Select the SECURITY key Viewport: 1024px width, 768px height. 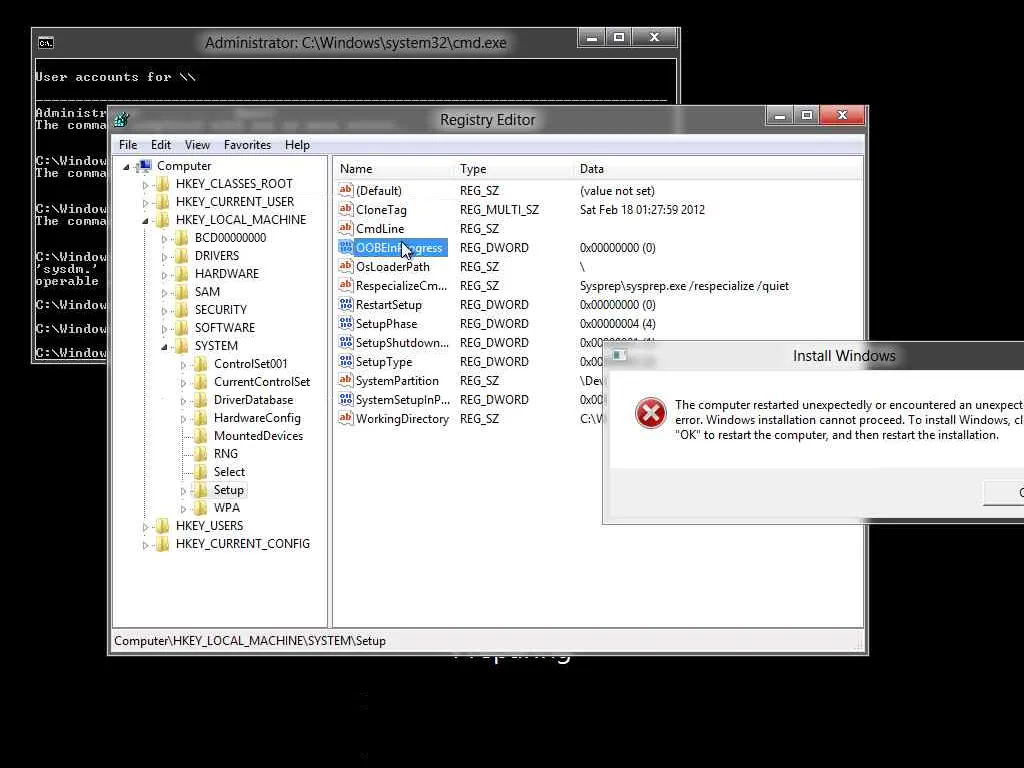click(221, 310)
